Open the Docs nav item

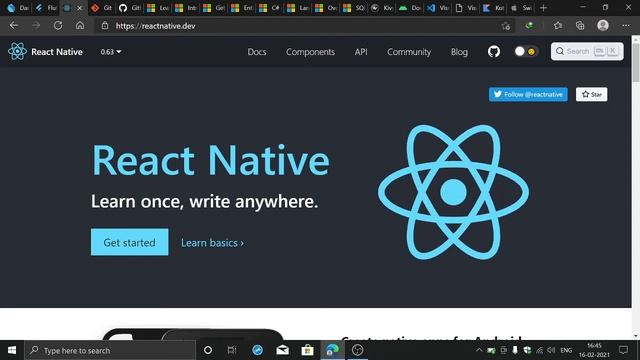pyautogui.click(x=257, y=52)
